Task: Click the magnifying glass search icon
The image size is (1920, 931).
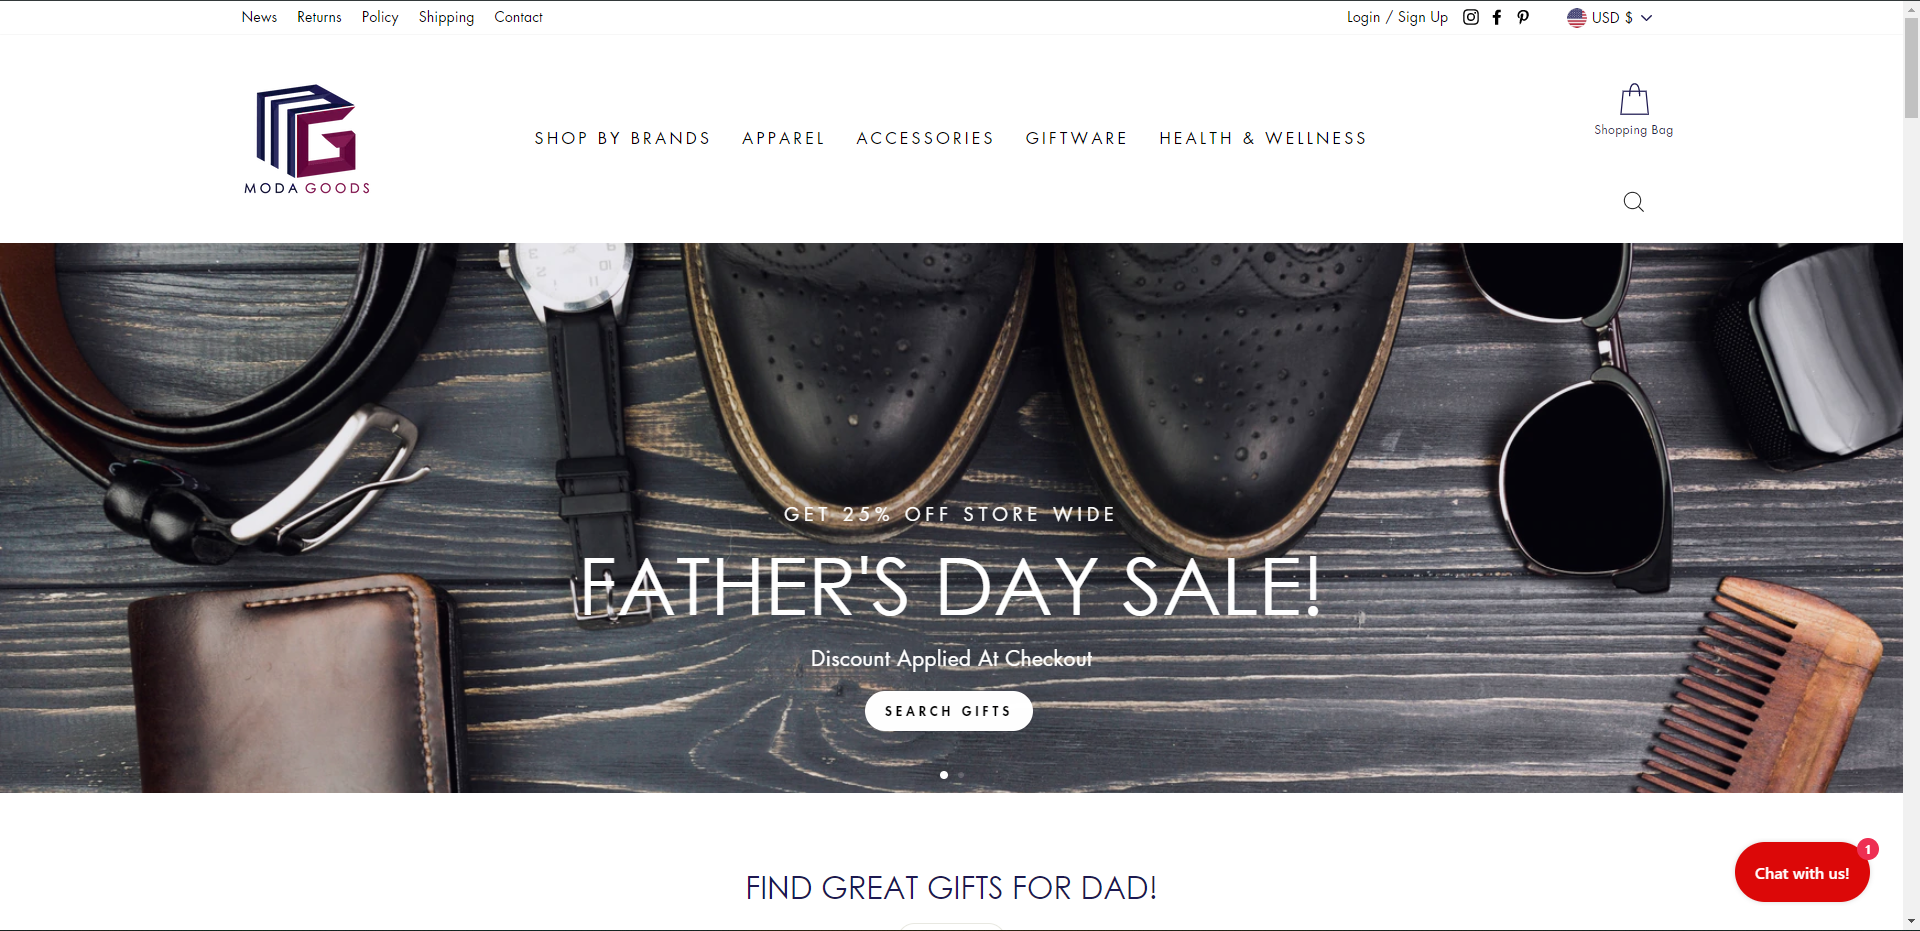Action: [1634, 202]
